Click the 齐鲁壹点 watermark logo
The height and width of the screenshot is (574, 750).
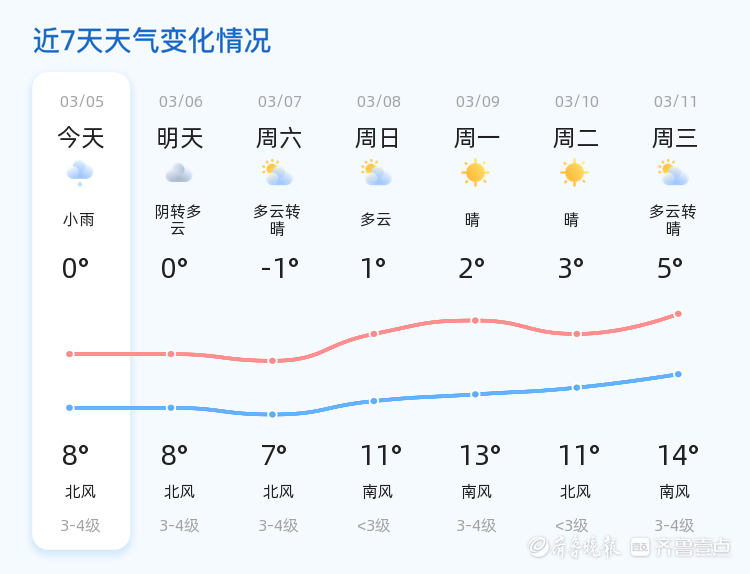tap(694, 547)
